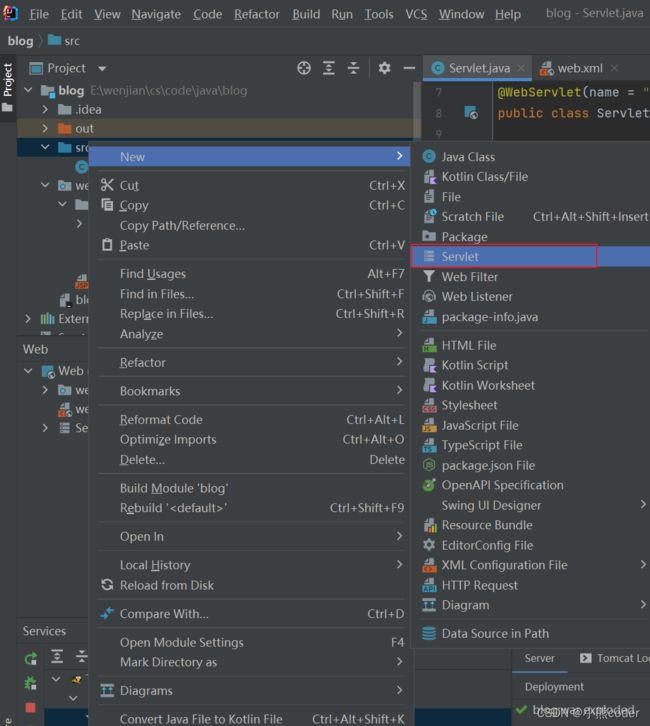Choose Mark Directory as
Screen dimensions: 650x726
tap(250, 662)
